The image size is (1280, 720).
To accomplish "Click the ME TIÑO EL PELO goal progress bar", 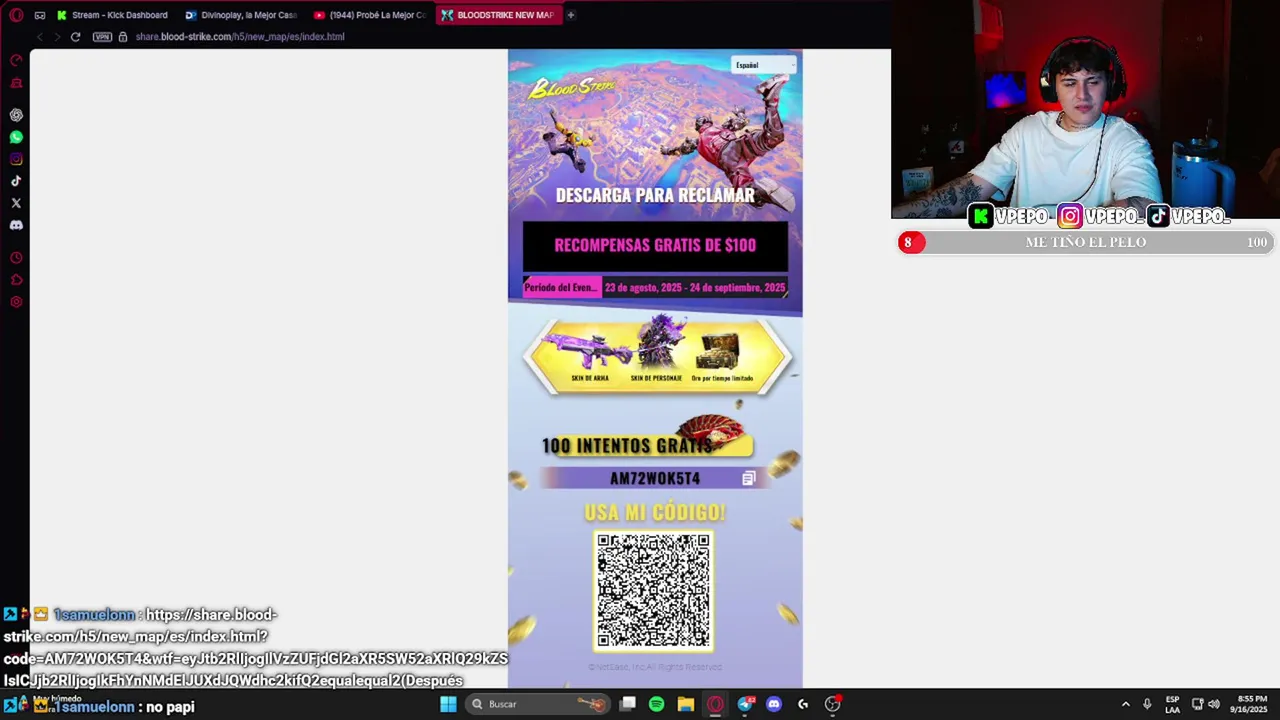I will pyautogui.click(x=1085, y=242).
